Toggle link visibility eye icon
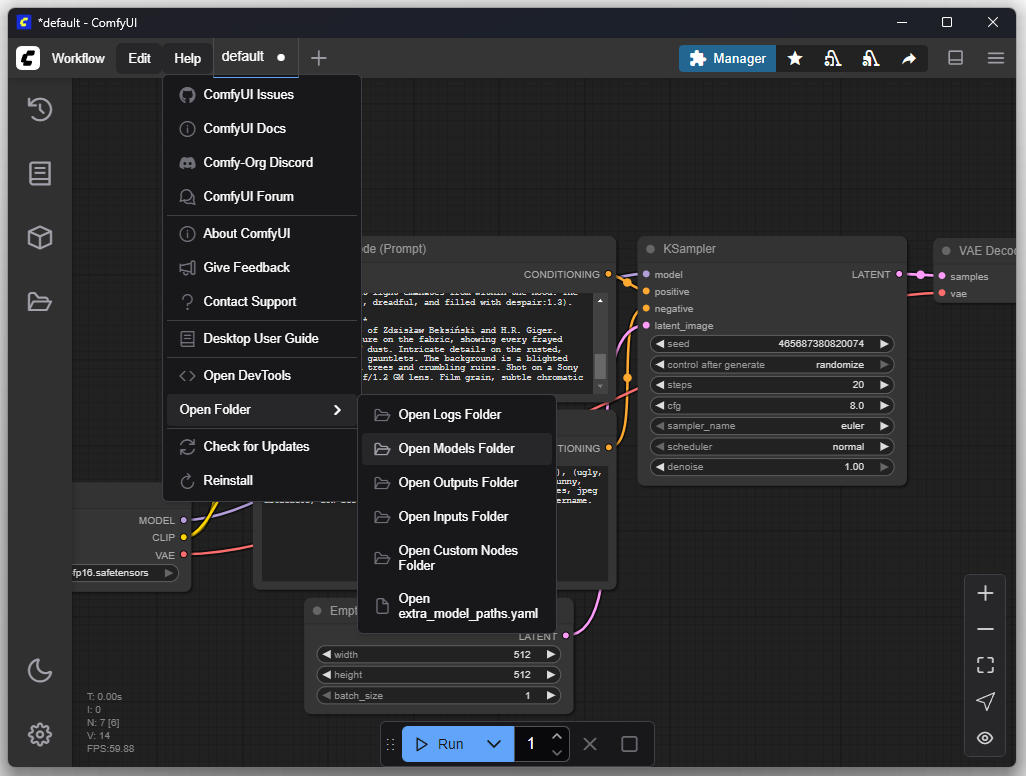This screenshot has height=776, width=1026. pos(985,738)
